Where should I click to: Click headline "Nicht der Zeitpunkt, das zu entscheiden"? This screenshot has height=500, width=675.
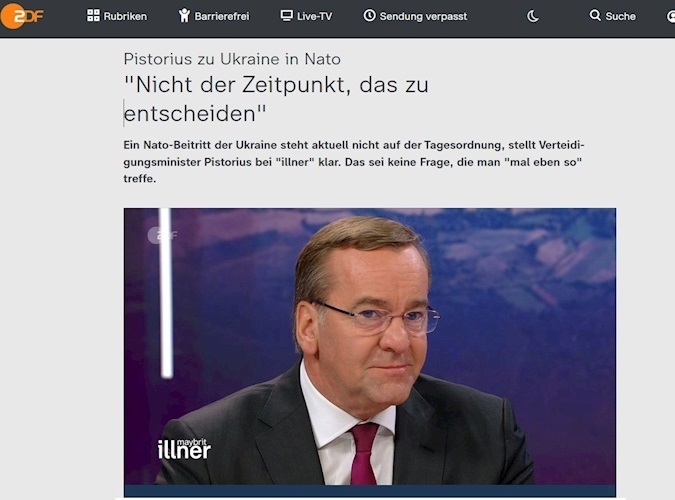tap(276, 99)
